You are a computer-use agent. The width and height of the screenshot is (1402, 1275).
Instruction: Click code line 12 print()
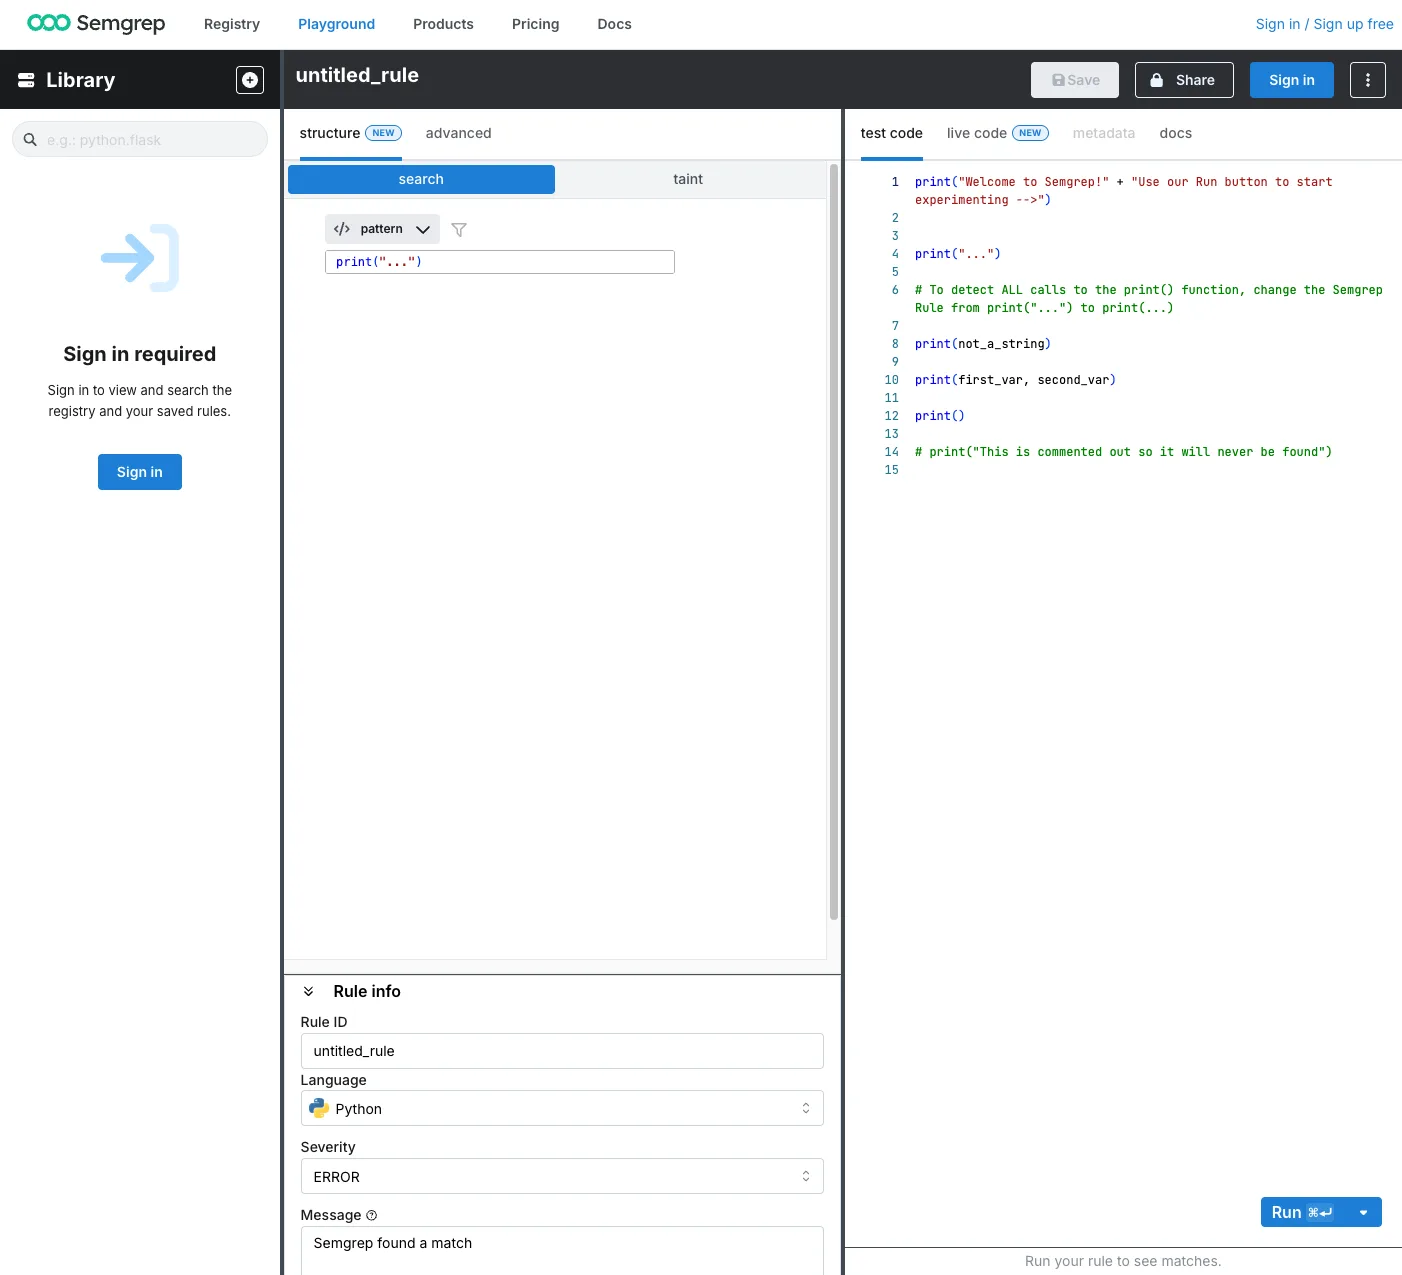coord(940,416)
